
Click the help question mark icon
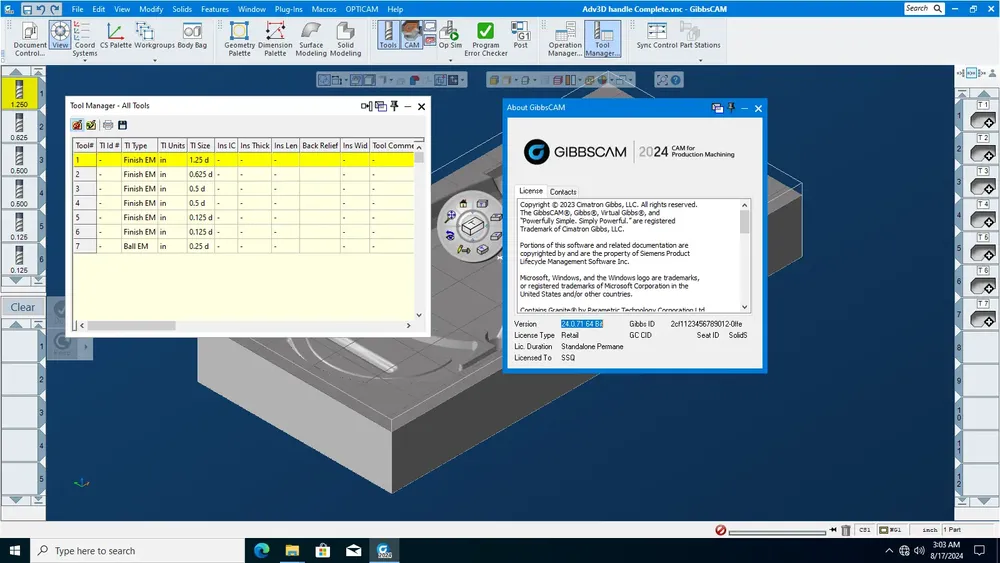675,80
